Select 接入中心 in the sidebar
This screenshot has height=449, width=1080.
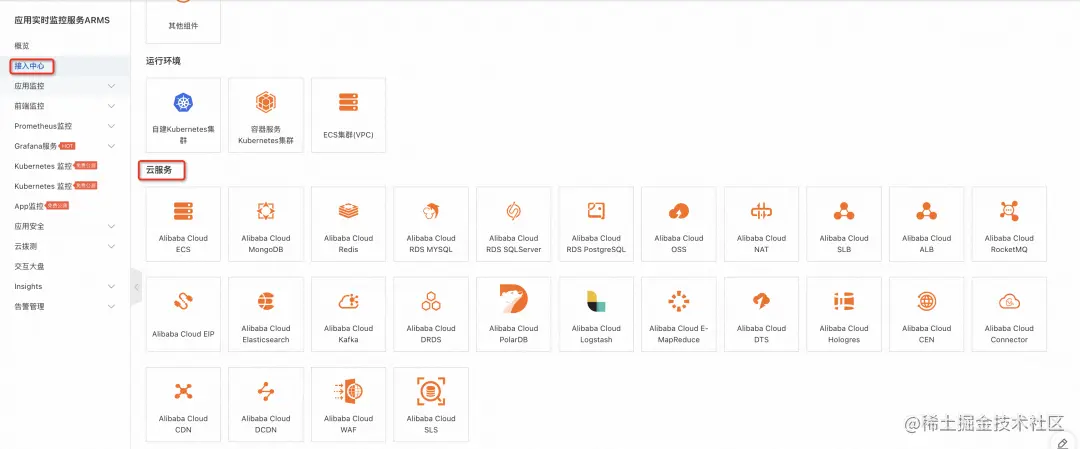(x=29, y=66)
